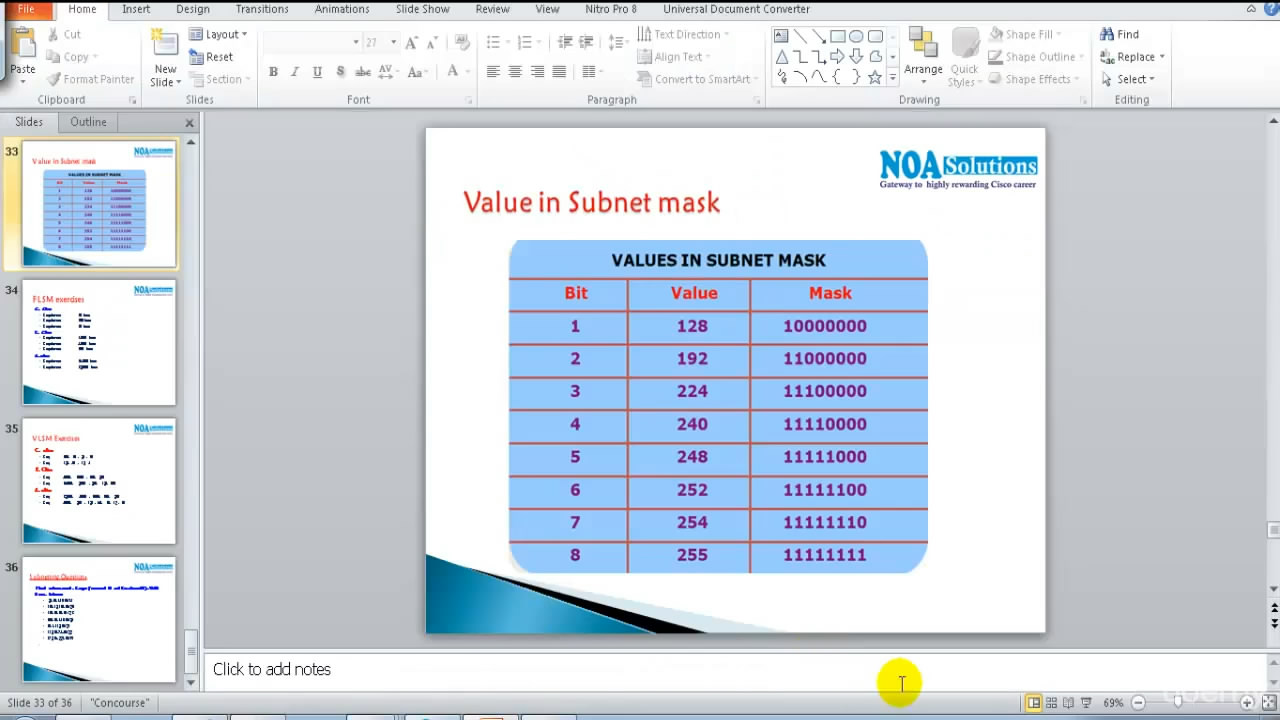Underline the selected text
Screen dimensions: 1280x720
[317, 72]
